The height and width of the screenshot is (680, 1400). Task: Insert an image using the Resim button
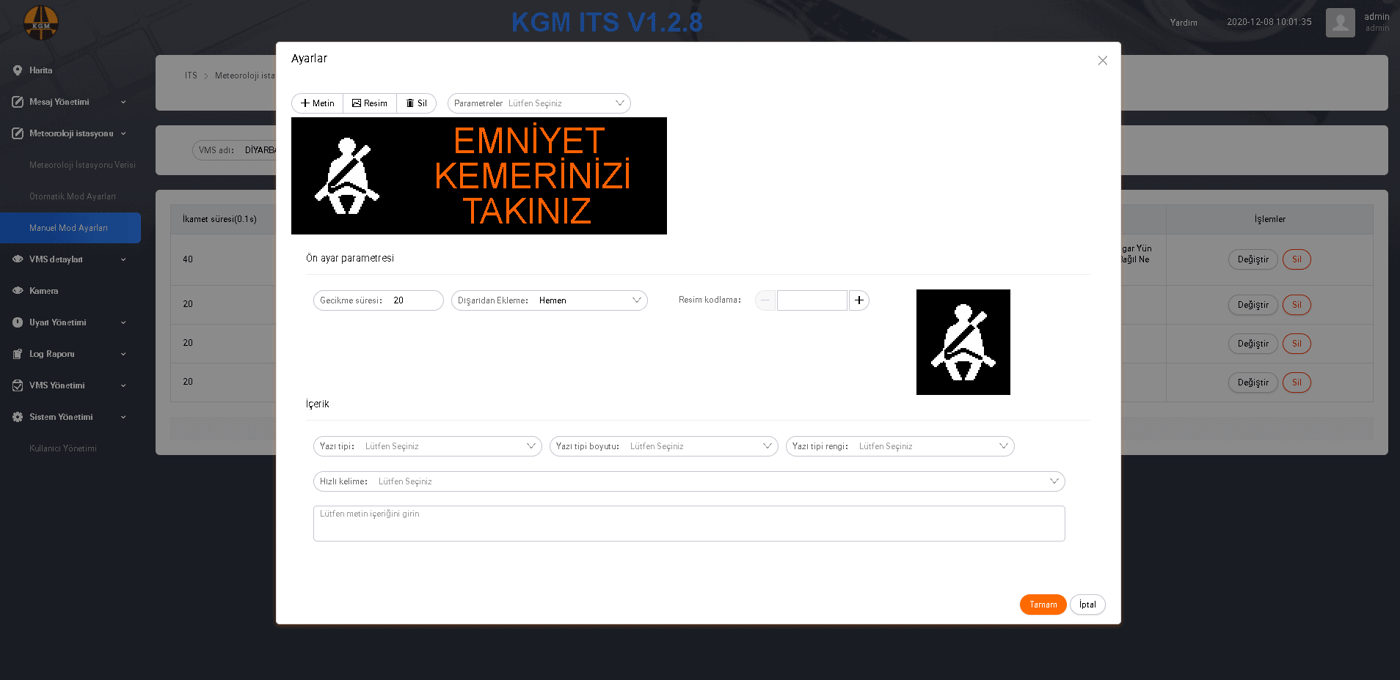pyautogui.click(x=370, y=103)
